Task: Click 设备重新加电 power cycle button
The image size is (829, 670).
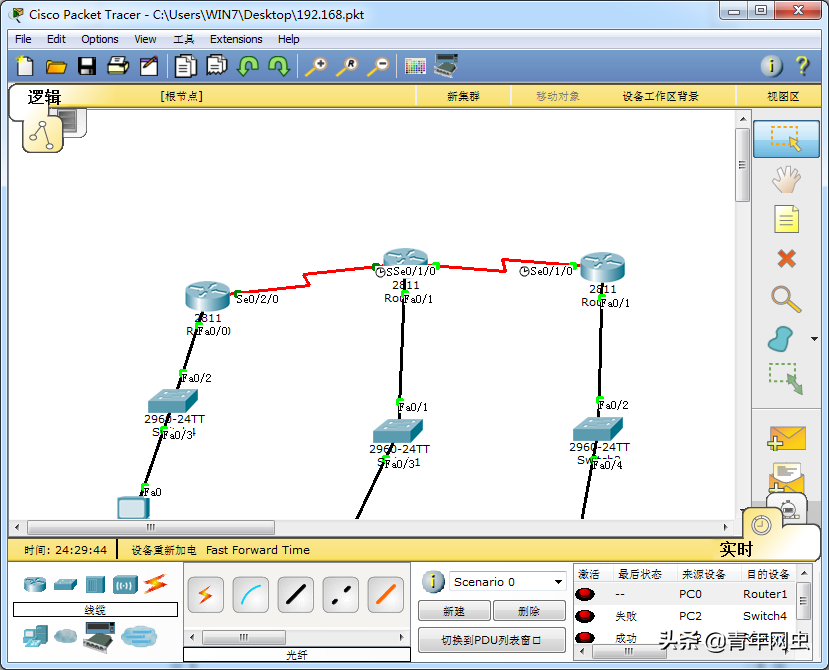Action: (163, 550)
